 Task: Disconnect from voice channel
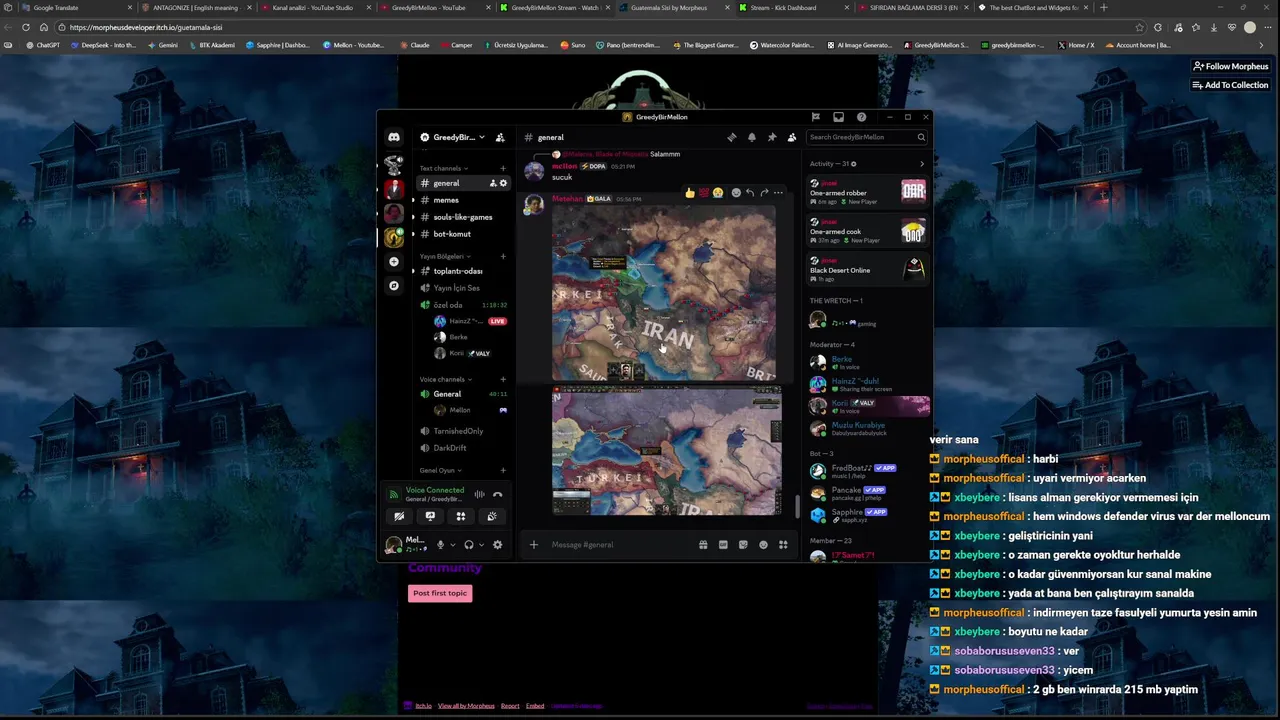[497, 494]
